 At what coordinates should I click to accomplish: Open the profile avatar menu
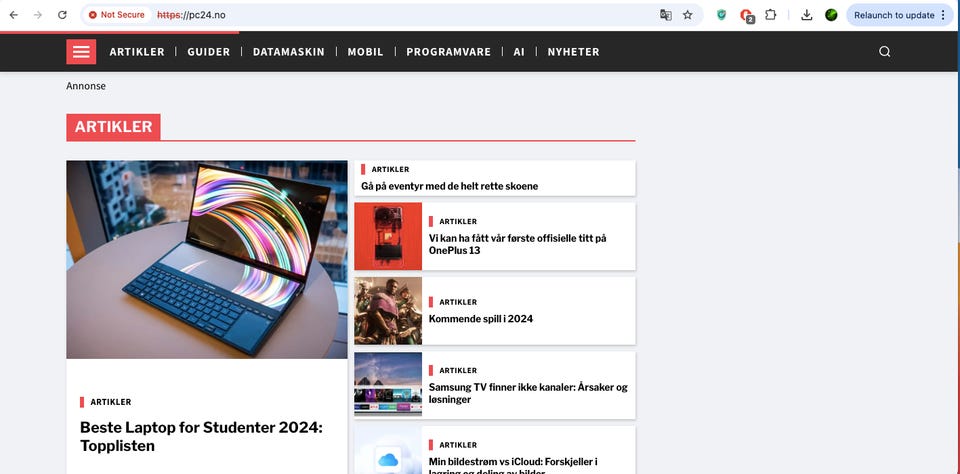coord(831,15)
